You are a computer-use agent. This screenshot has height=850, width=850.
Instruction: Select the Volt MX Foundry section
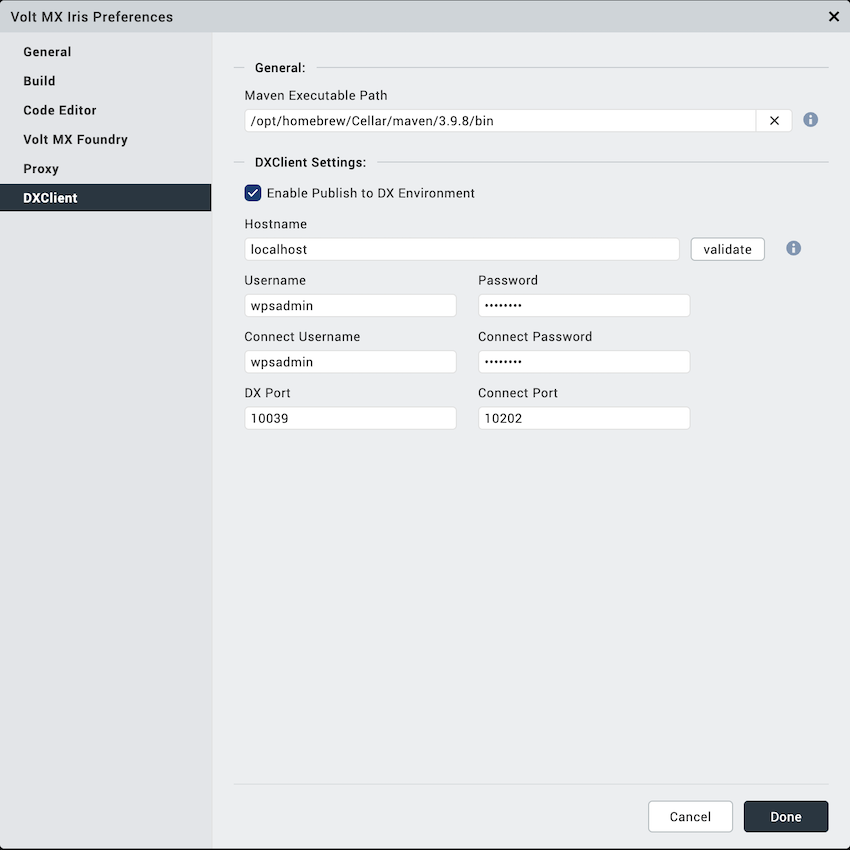tap(74, 139)
